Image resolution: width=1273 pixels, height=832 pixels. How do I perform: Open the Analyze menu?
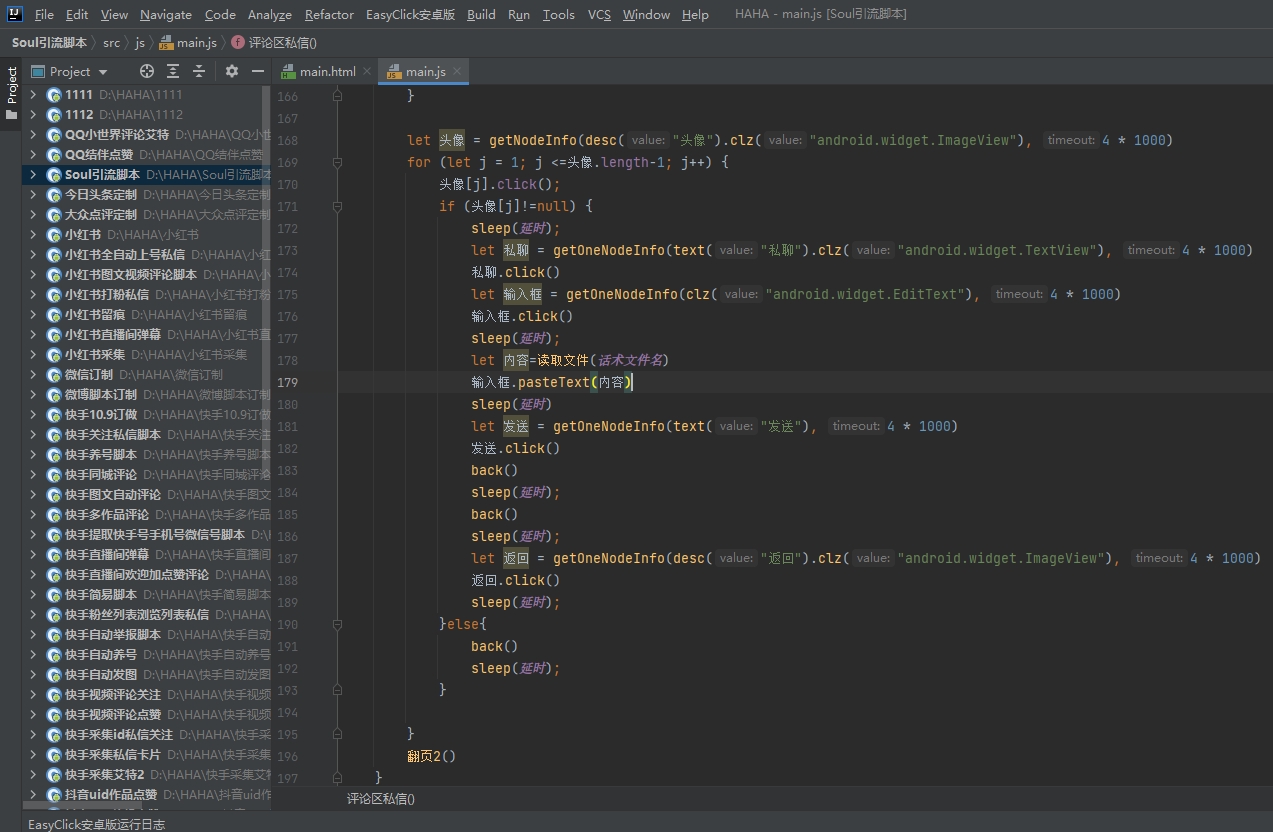pyautogui.click(x=270, y=15)
